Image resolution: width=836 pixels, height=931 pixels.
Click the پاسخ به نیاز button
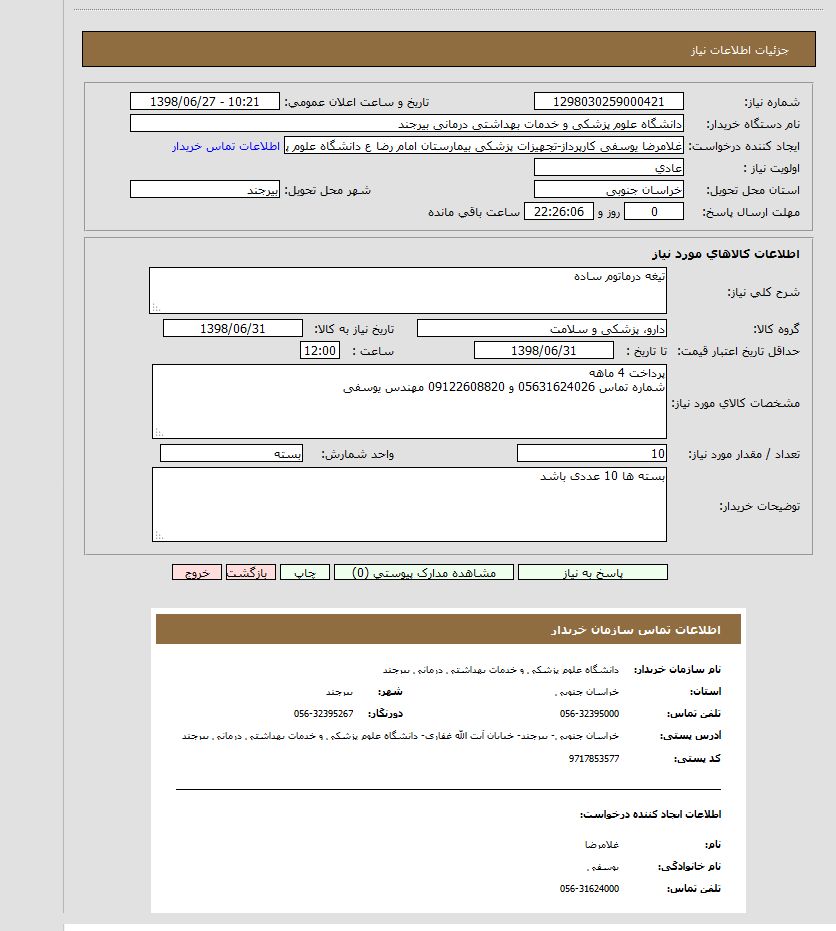tap(593, 573)
